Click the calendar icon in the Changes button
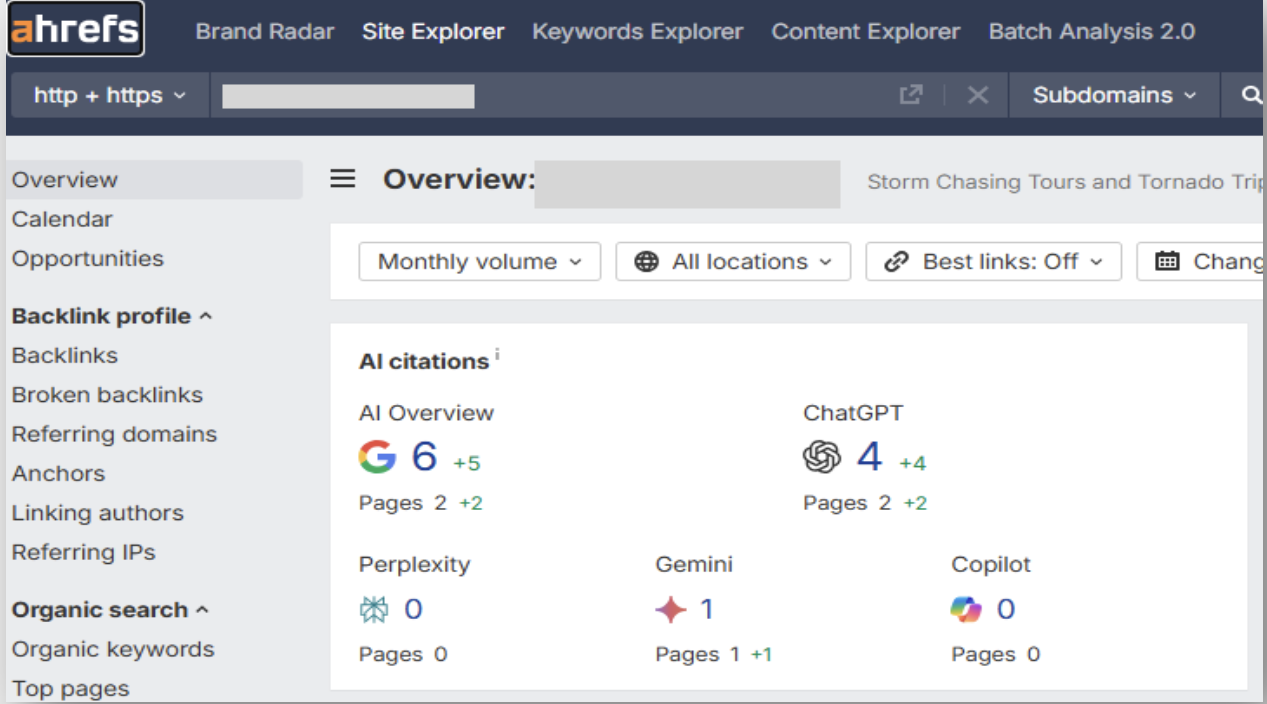 (x=1167, y=262)
